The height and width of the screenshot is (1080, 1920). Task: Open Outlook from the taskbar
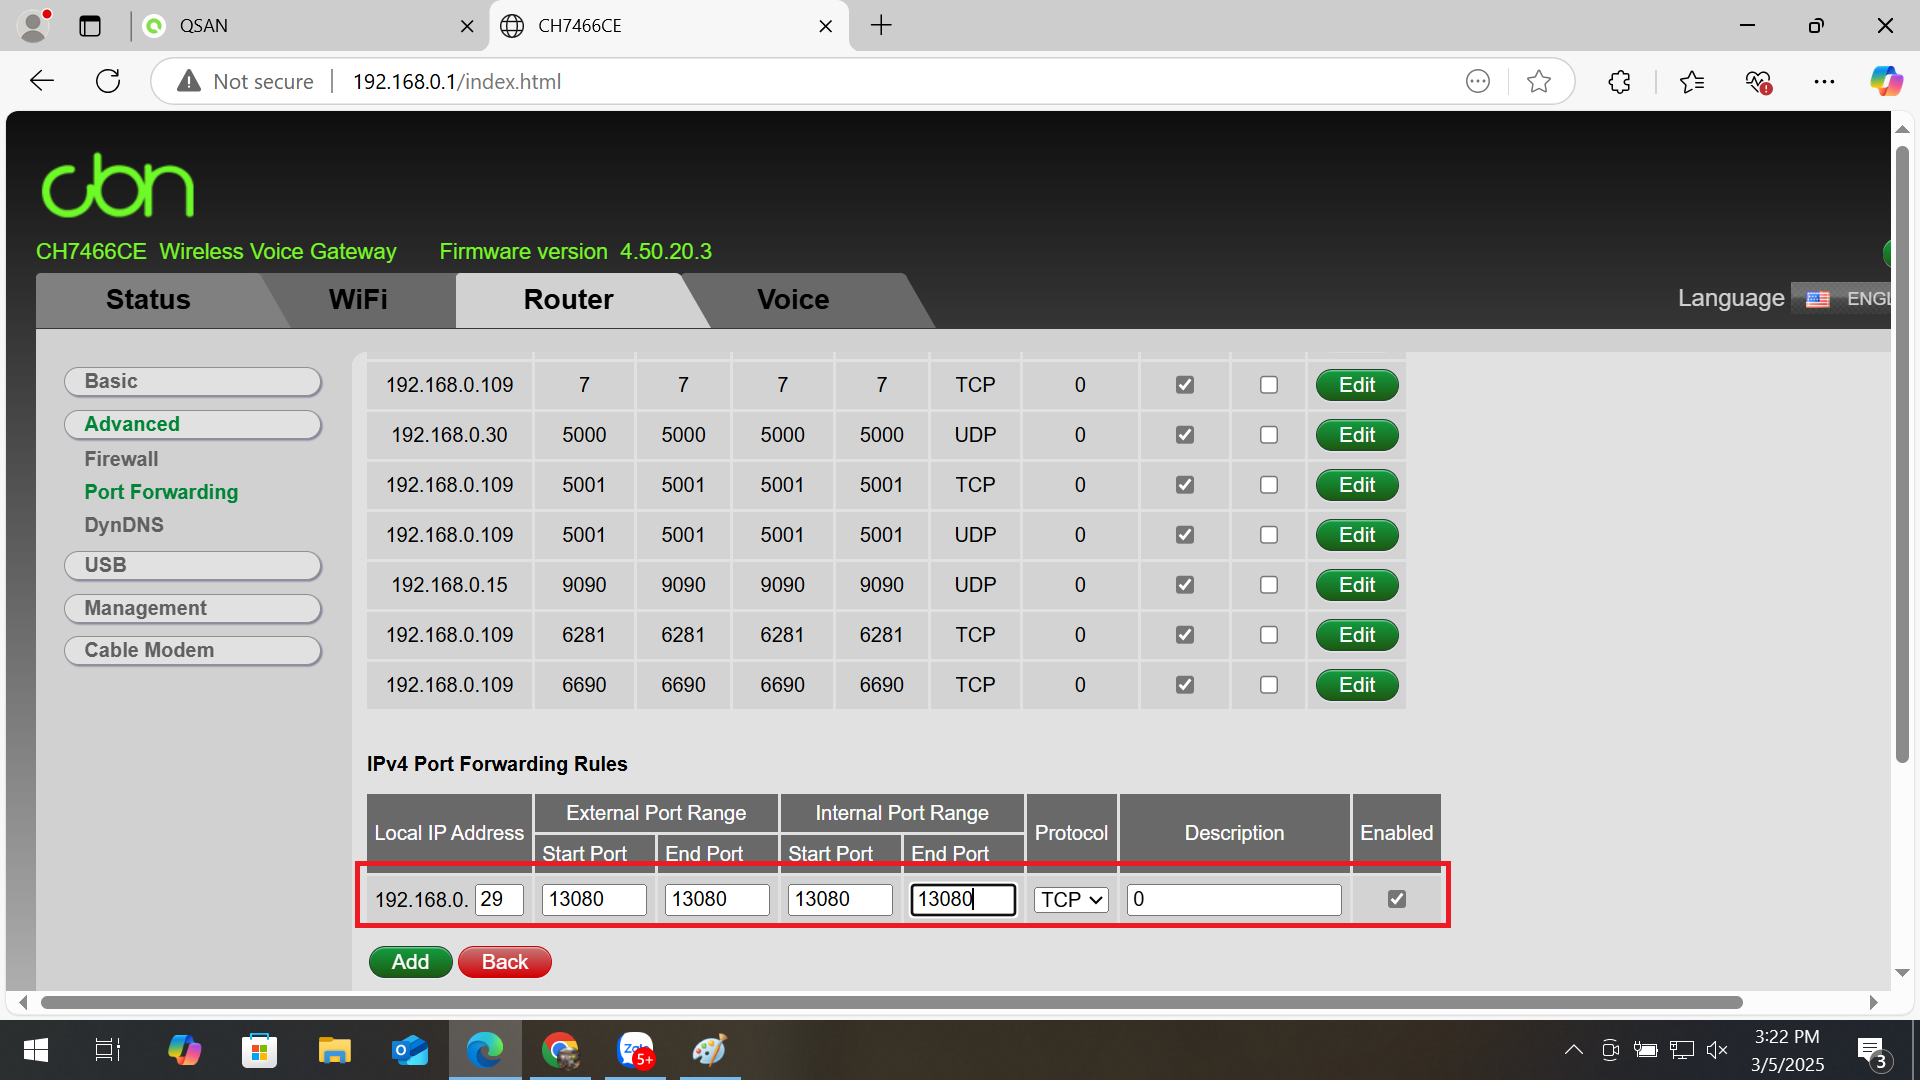(x=409, y=1050)
